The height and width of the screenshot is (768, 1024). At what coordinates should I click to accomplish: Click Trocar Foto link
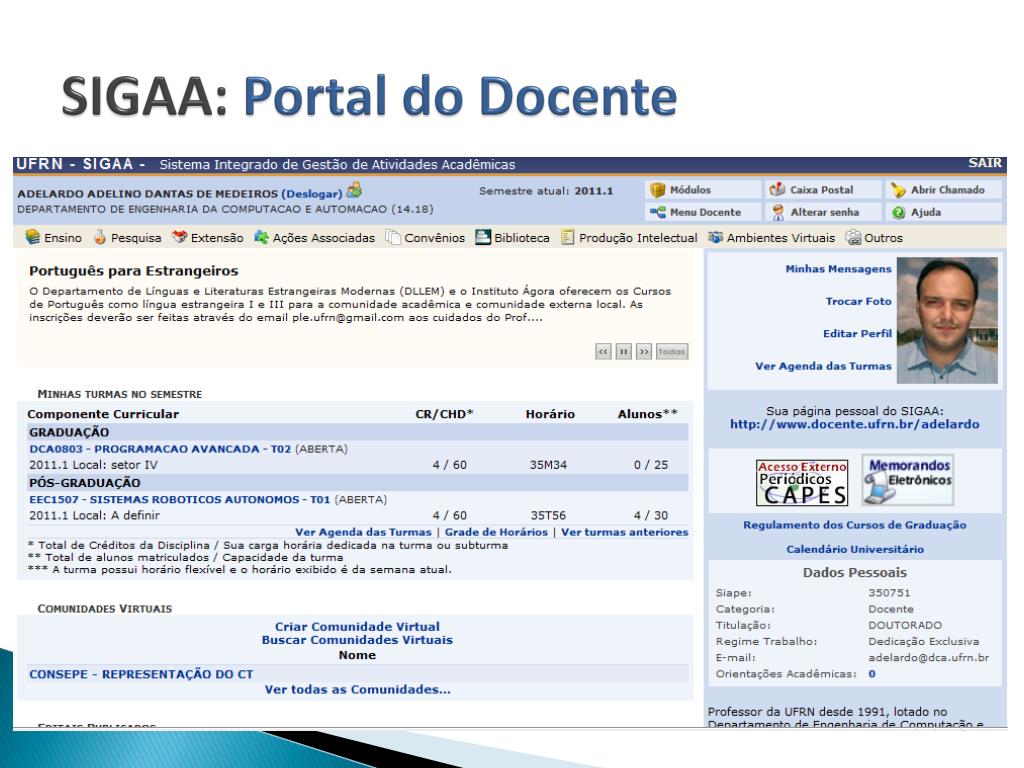(x=858, y=301)
